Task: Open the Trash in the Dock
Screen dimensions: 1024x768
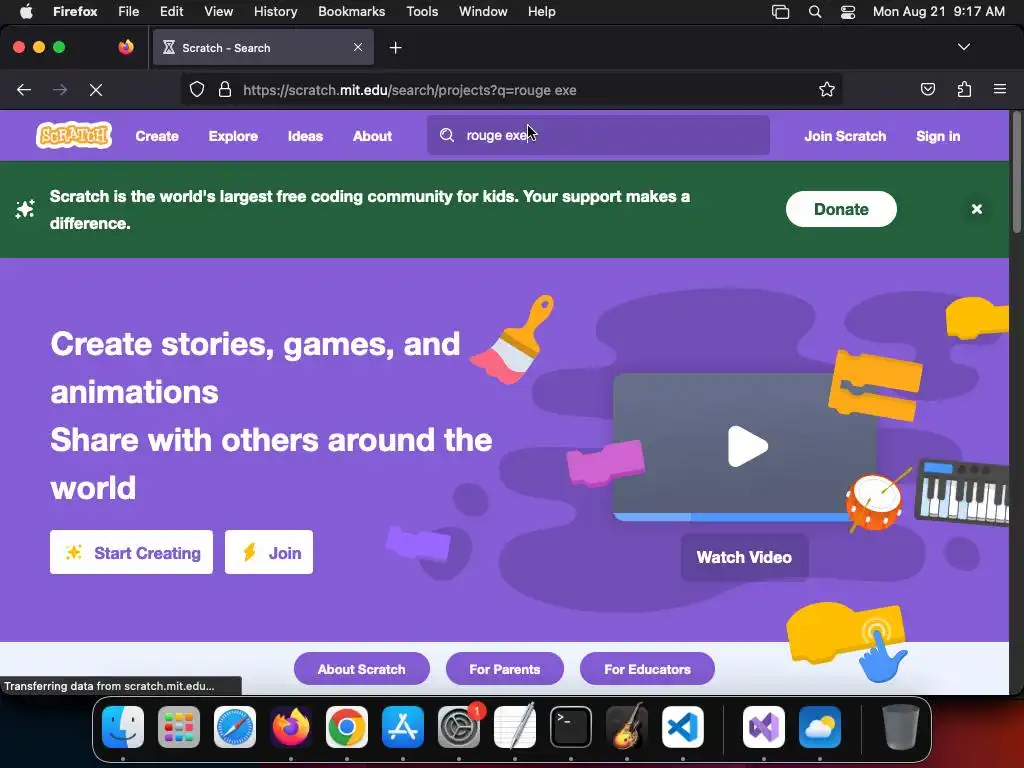Action: click(901, 727)
